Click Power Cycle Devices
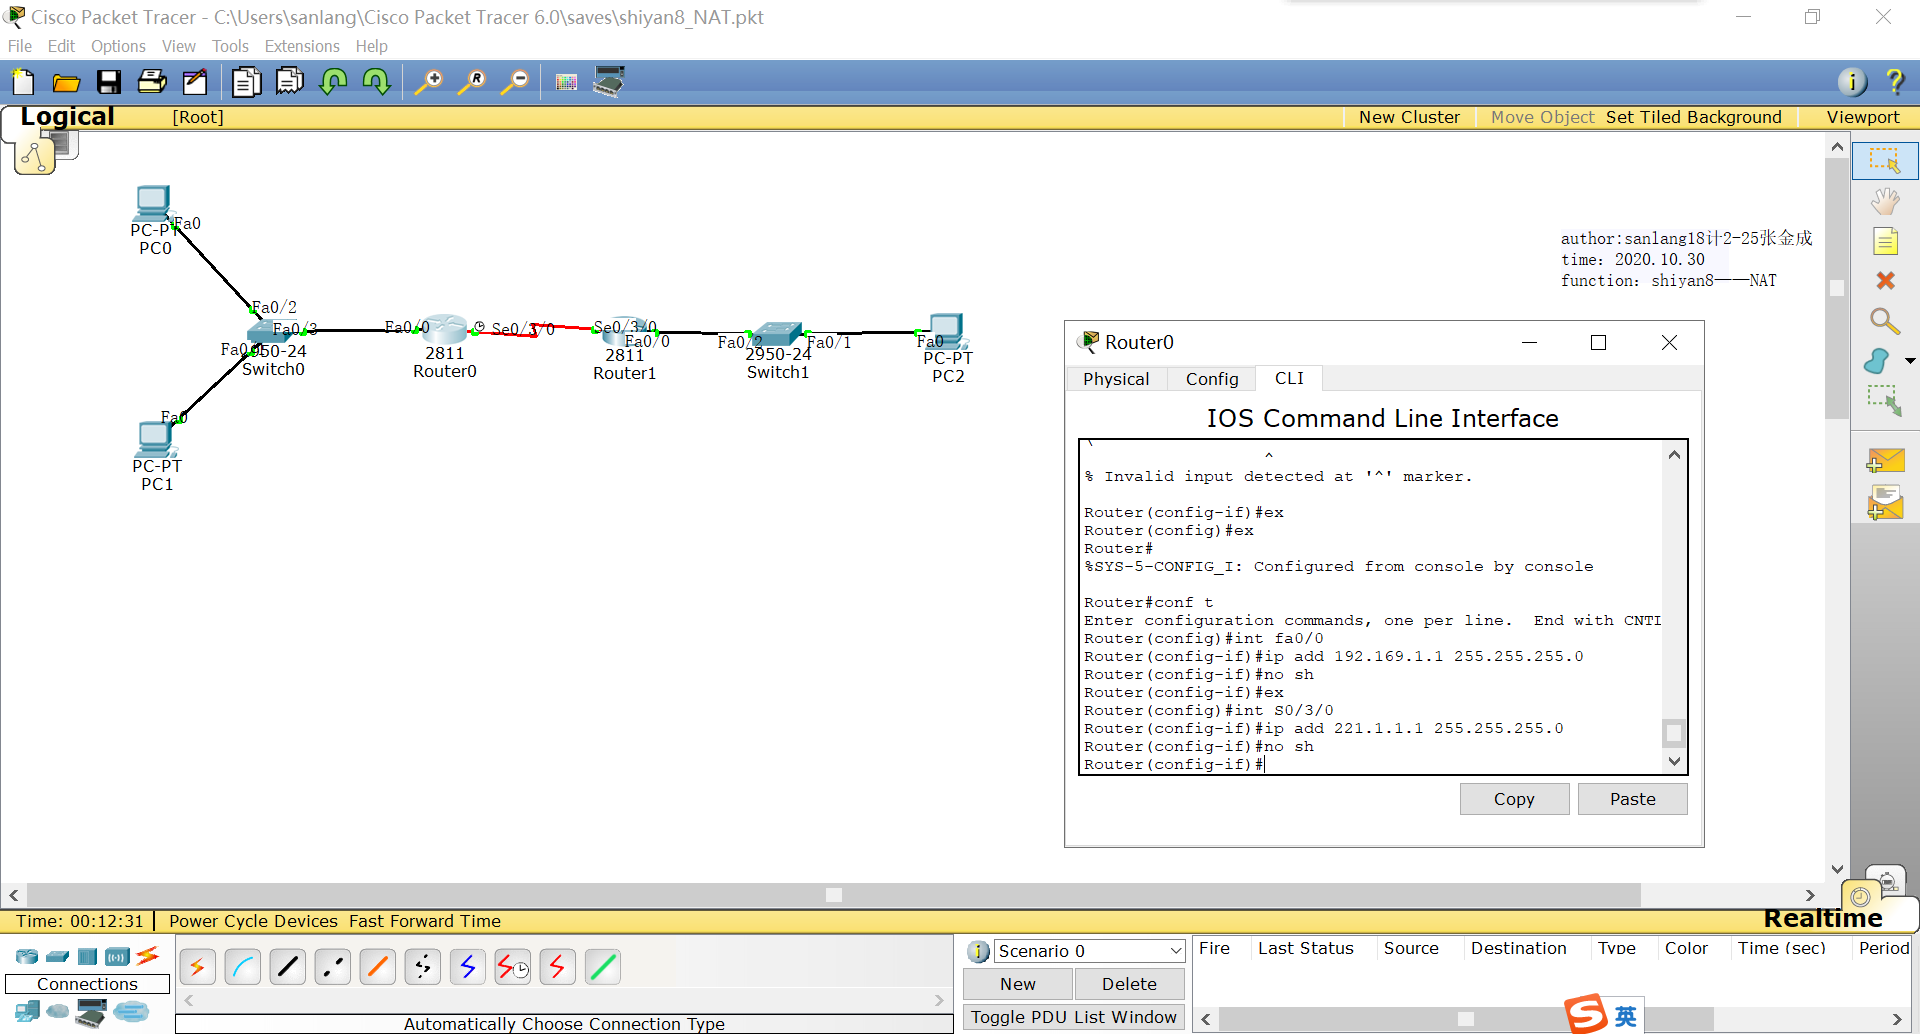1920x1034 pixels. click(253, 921)
